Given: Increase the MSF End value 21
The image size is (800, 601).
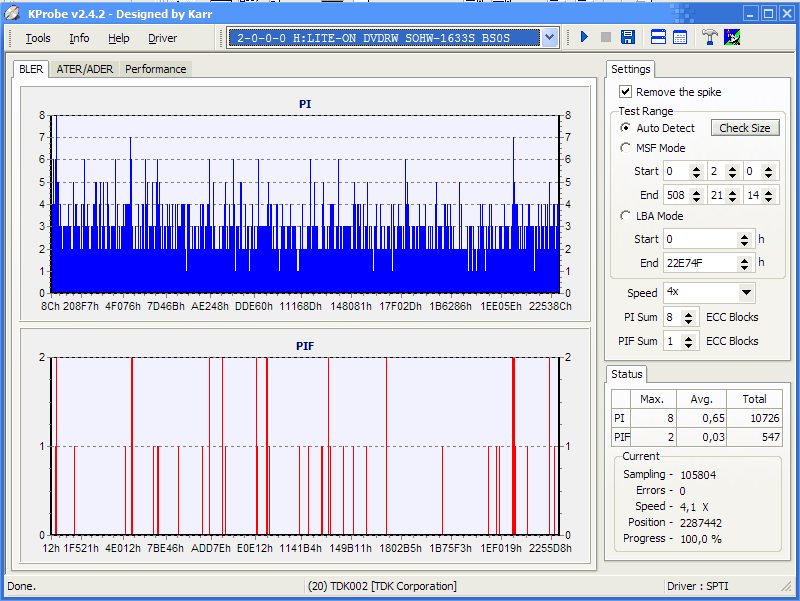Looking at the screenshot, I should [733, 192].
